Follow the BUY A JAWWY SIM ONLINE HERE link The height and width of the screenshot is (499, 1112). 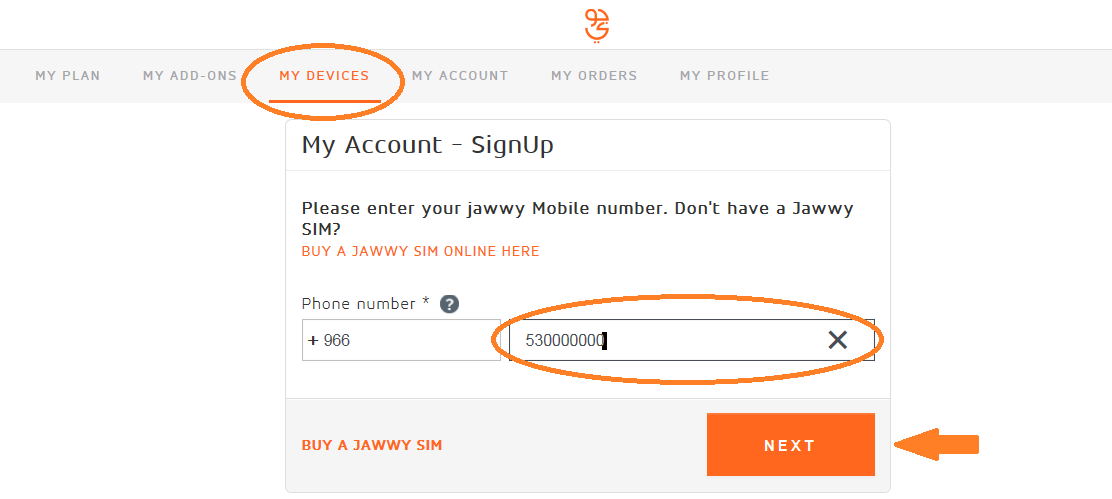pos(421,252)
